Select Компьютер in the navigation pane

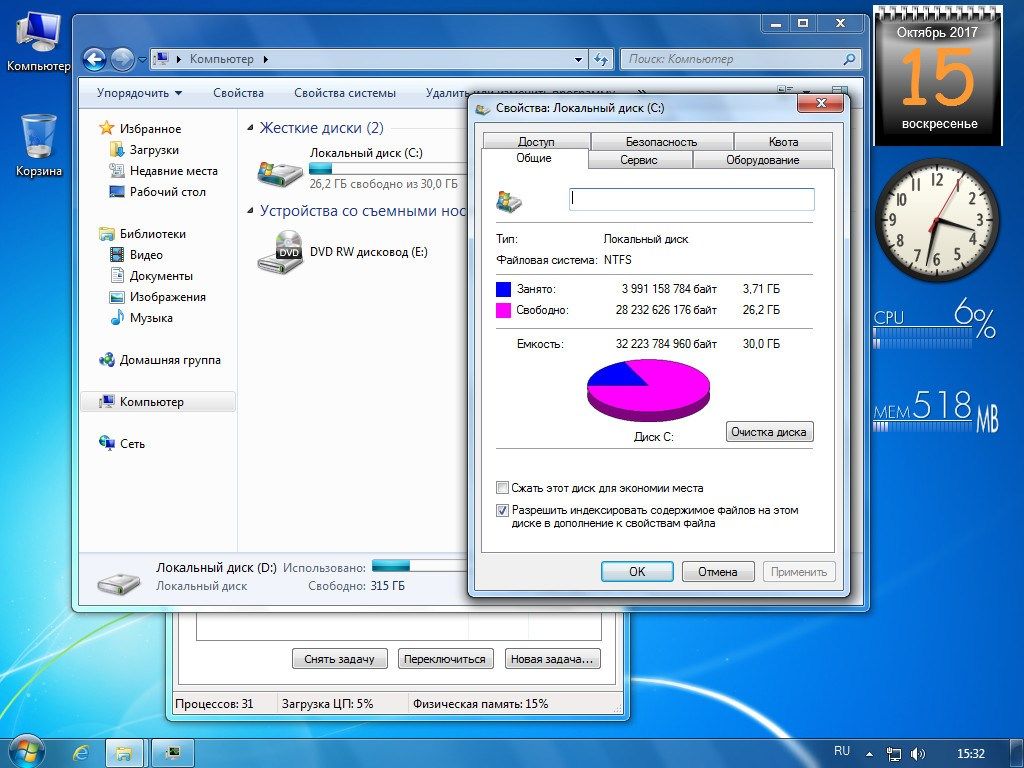coord(157,402)
